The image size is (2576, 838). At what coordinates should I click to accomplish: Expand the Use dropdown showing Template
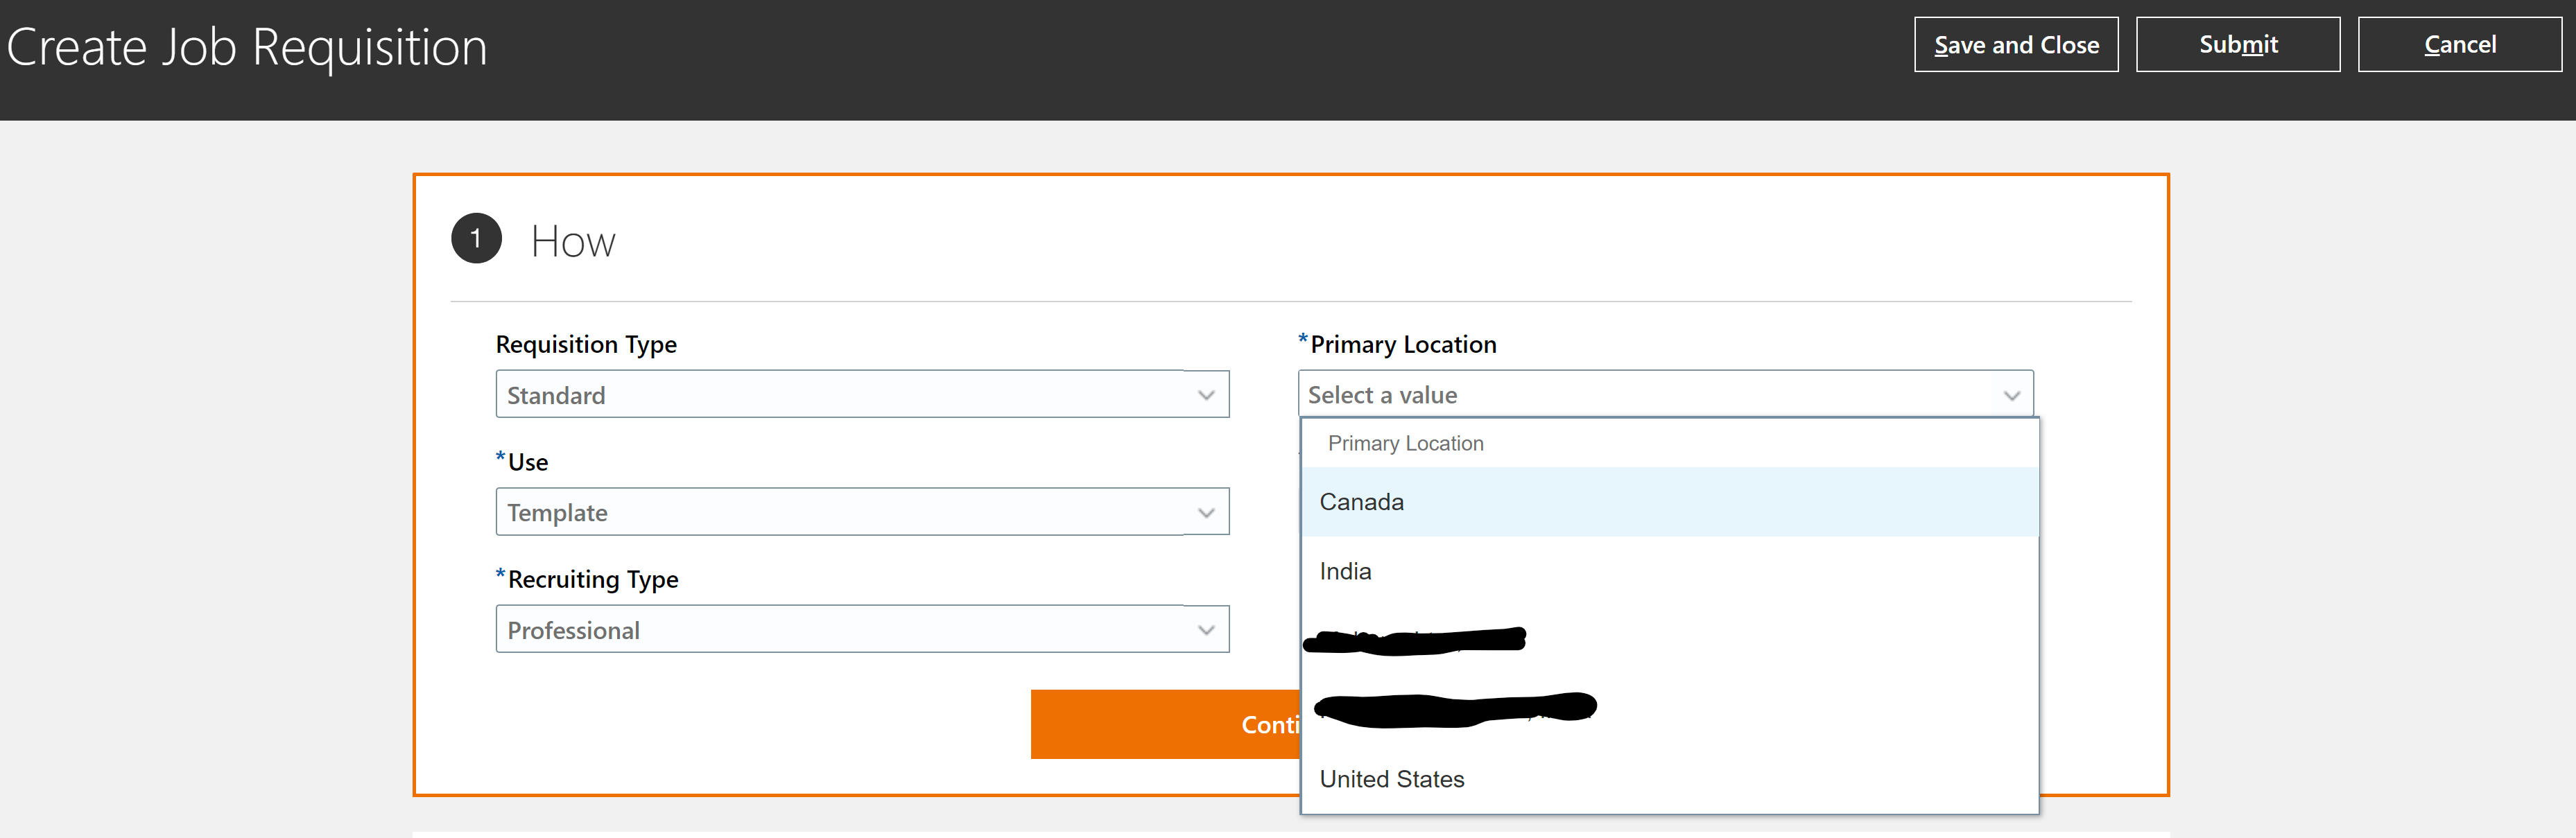(x=862, y=511)
